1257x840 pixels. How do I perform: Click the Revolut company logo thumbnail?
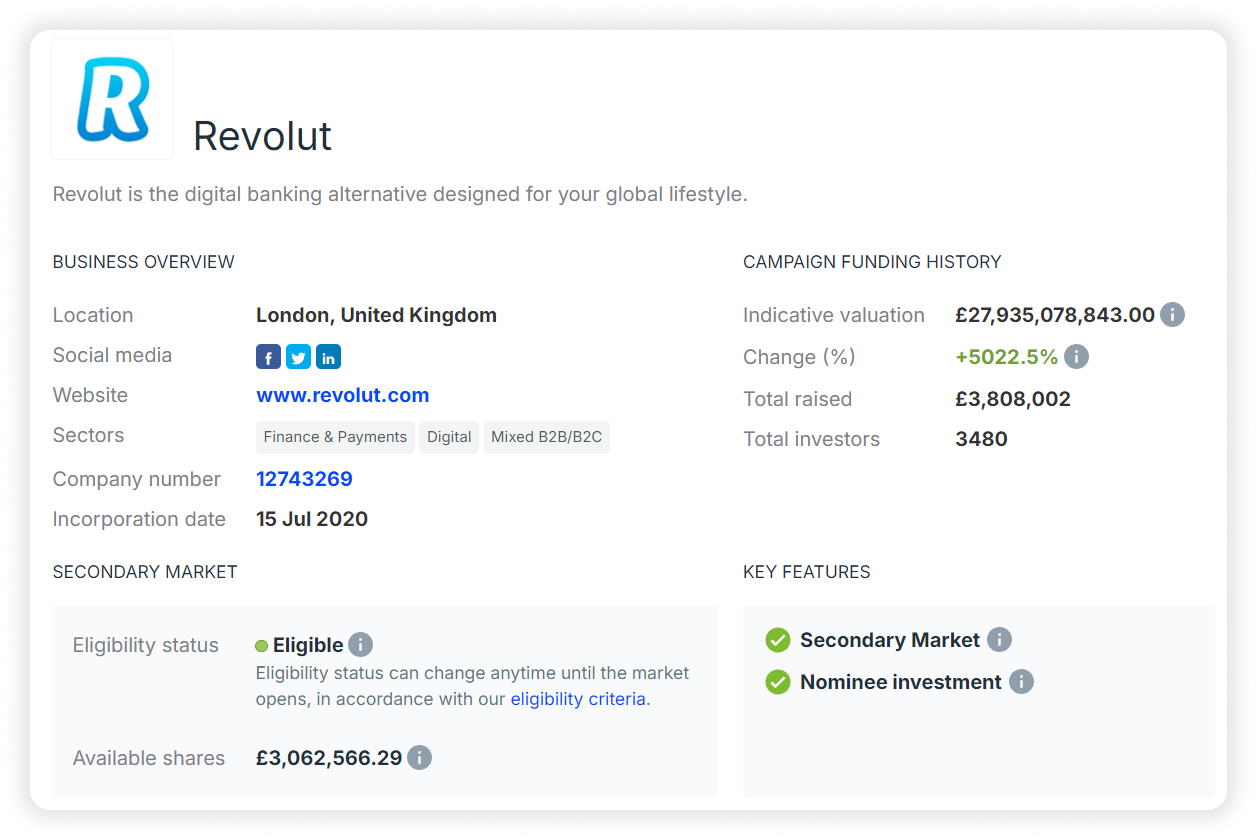pos(111,97)
